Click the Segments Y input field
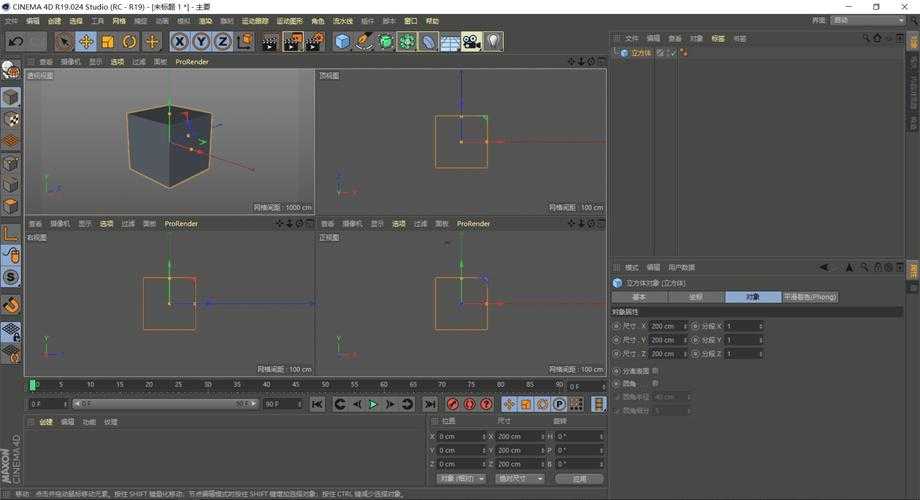The width and height of the screenshot is (920, 500). point(742,340)
